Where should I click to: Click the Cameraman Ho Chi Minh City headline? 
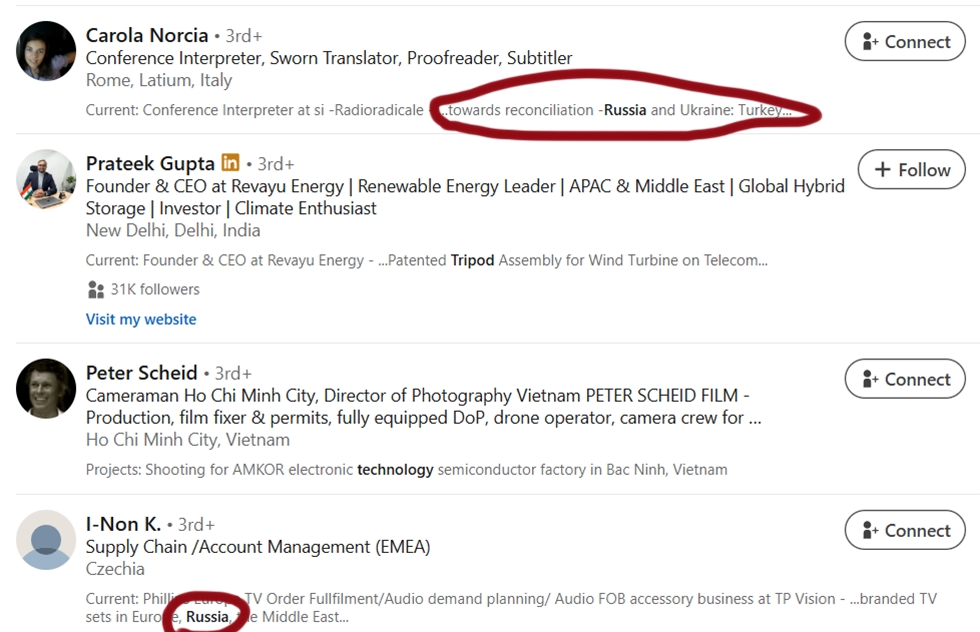pyautogui.click(x=424, y=406)
